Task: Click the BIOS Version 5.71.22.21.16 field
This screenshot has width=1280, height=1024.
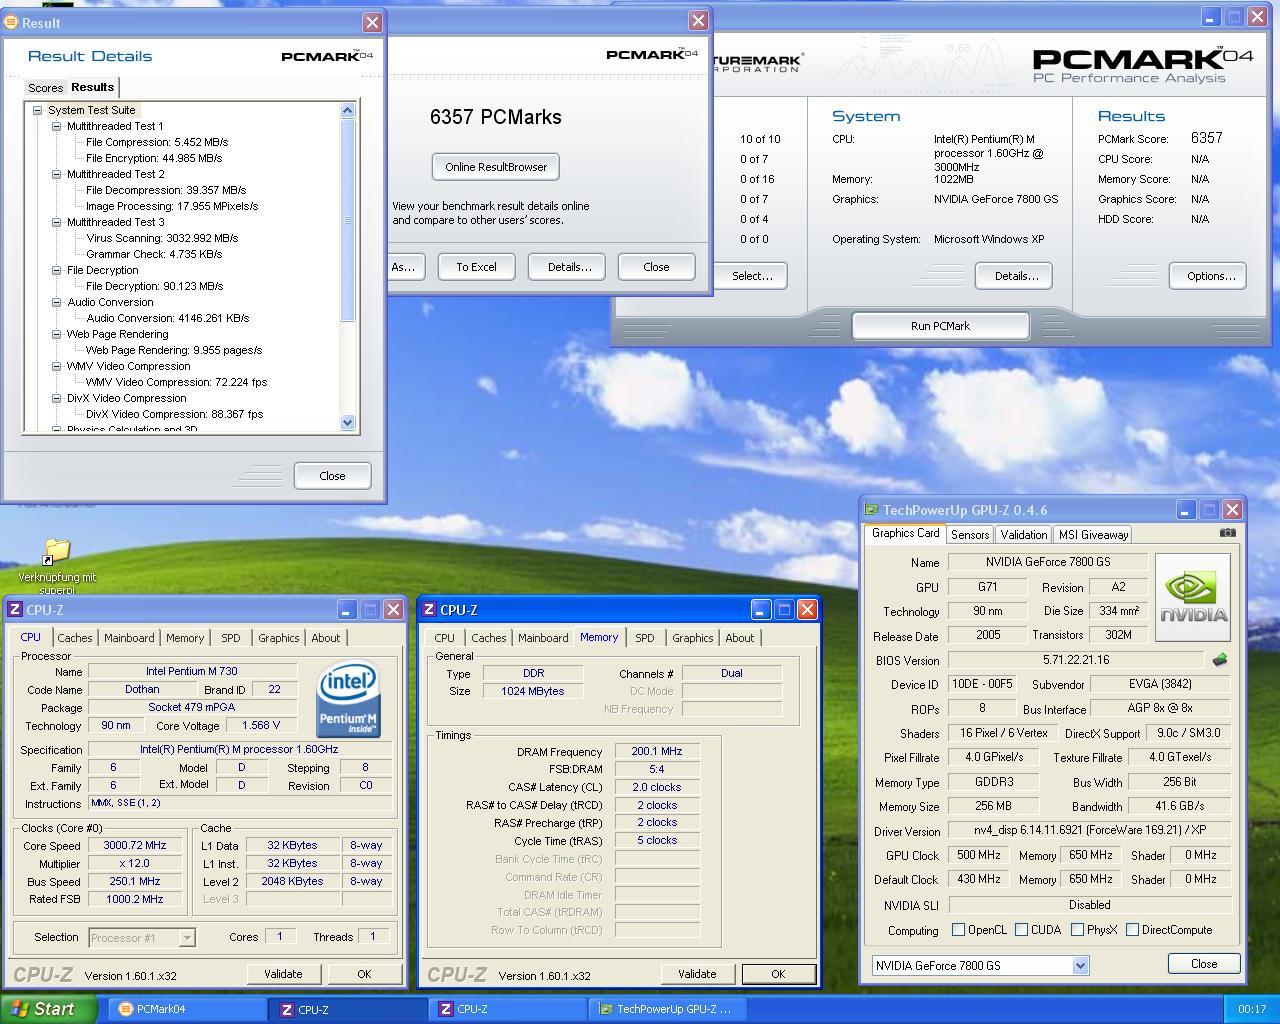Action: click(x=1075, y=660)
